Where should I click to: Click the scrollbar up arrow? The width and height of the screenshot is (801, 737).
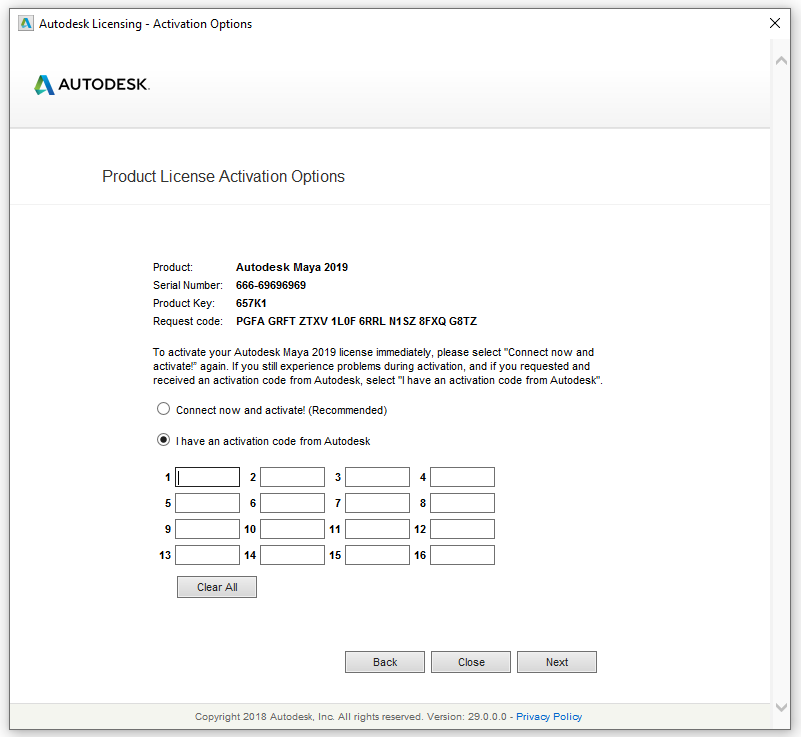(782, 59)
